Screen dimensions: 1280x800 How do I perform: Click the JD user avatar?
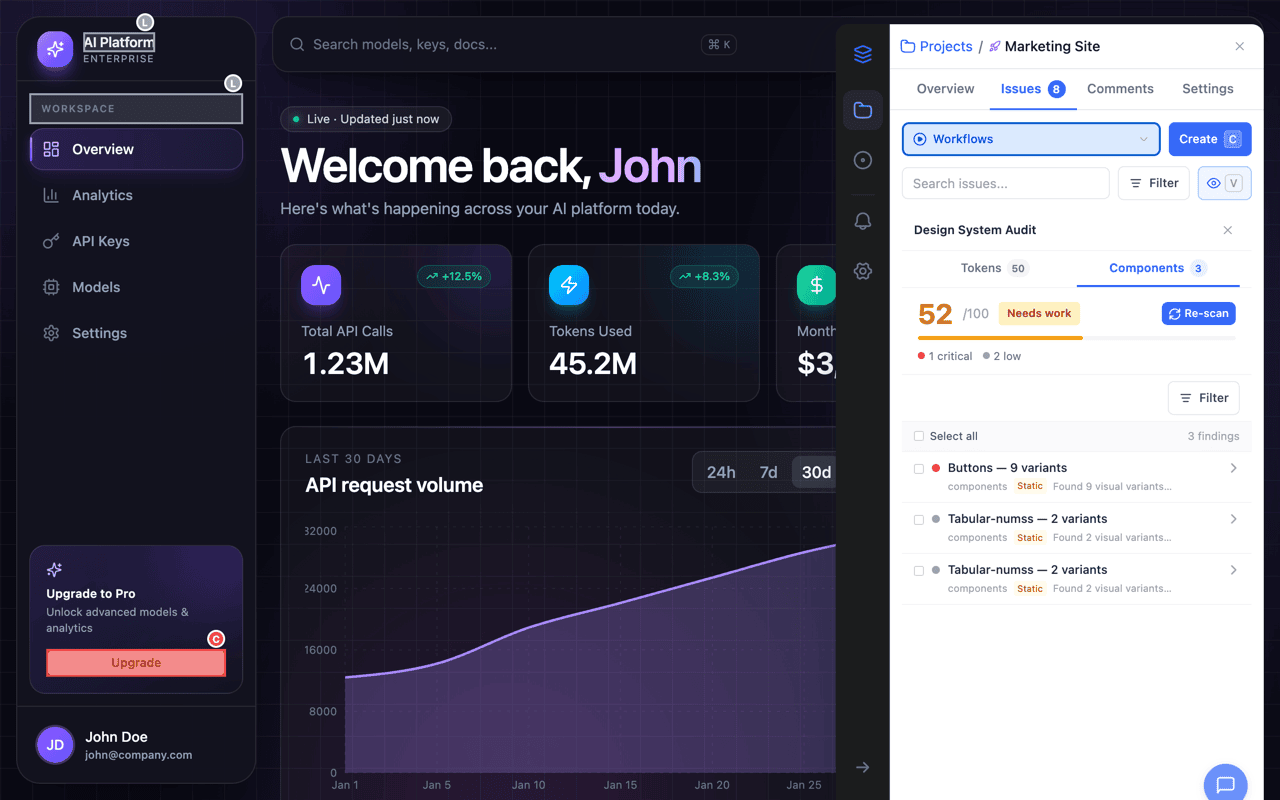tap(55, 745)
